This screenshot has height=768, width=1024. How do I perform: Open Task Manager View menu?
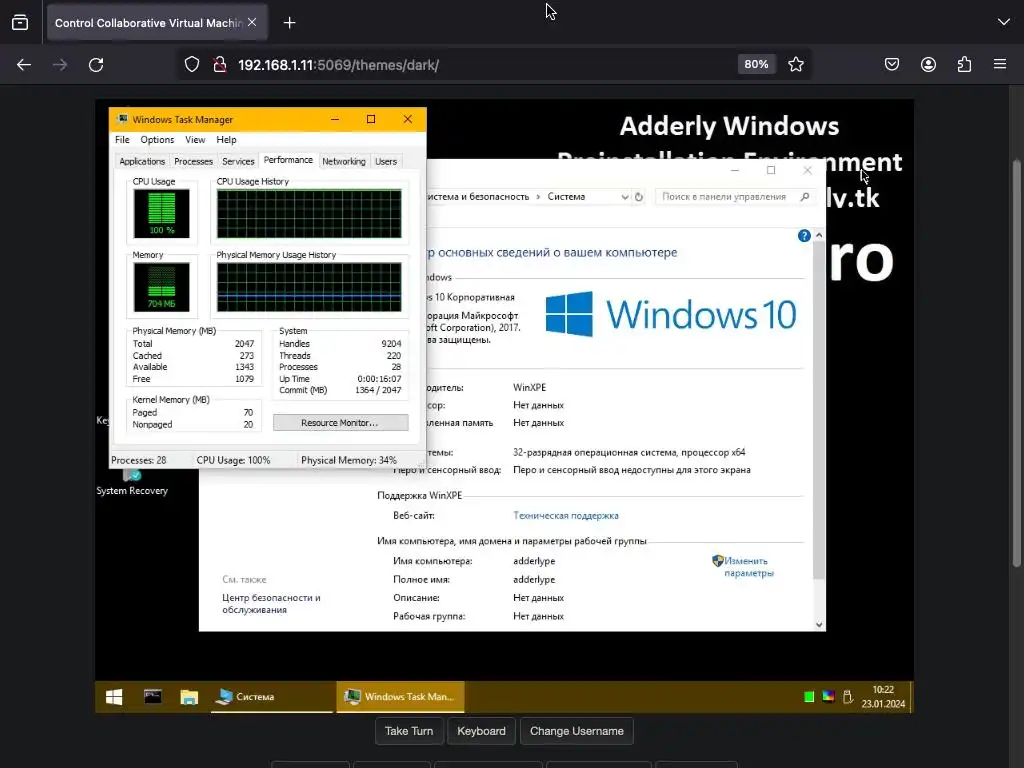coord(195,140)
